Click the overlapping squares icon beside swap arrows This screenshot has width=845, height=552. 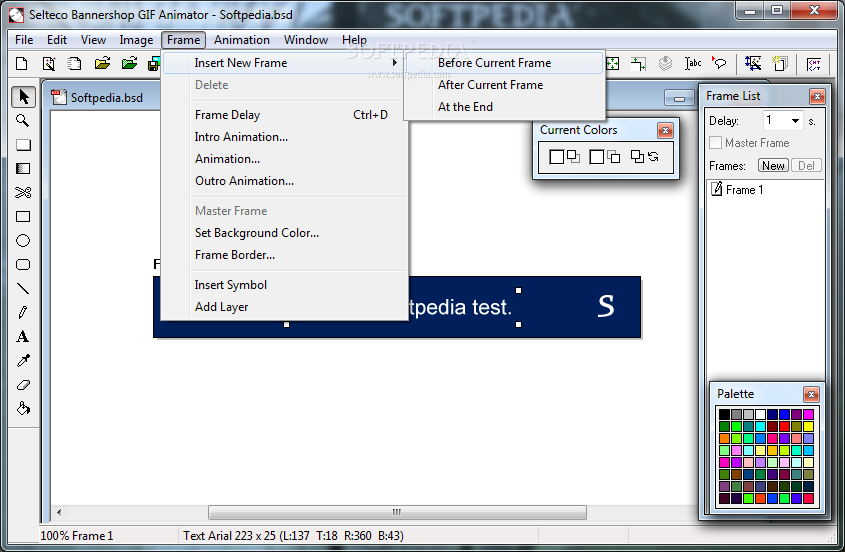pyautogui.click(x=637, y=156)
